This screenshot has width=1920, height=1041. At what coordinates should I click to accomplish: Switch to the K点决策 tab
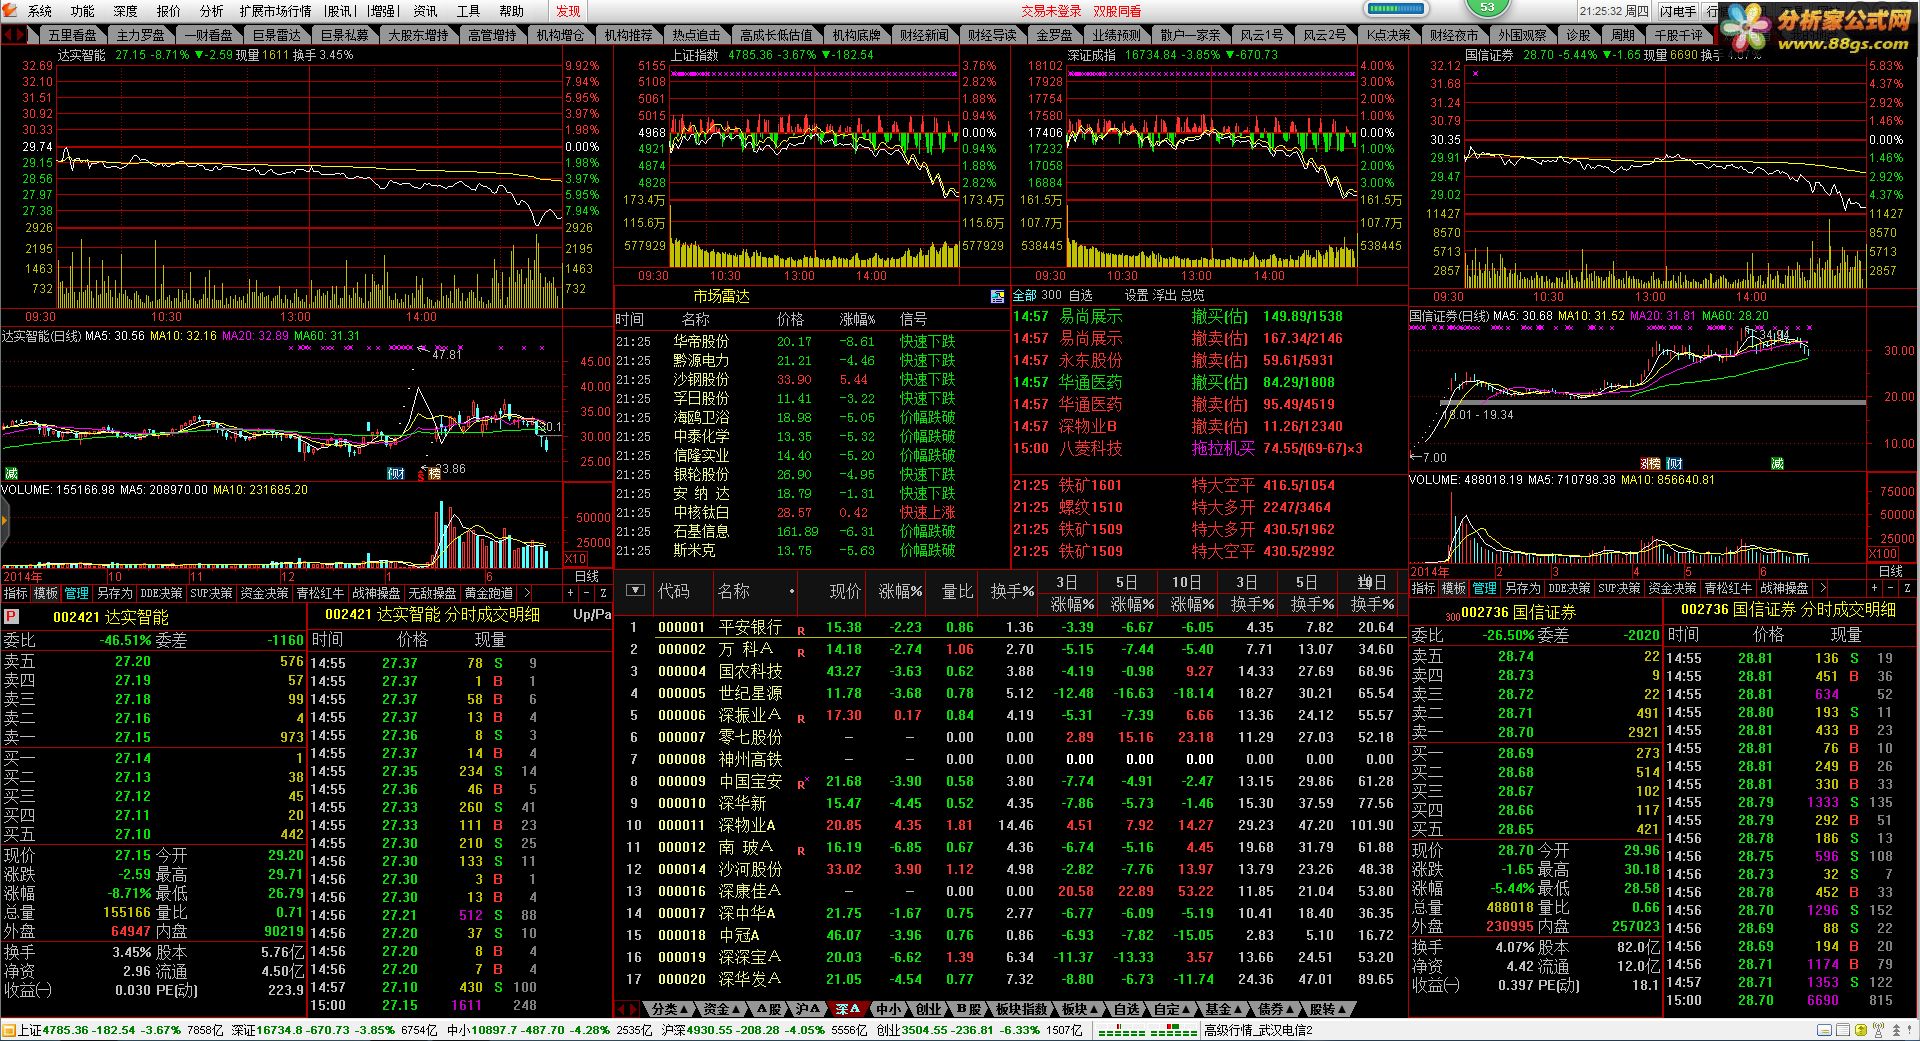click(1388, 35)
